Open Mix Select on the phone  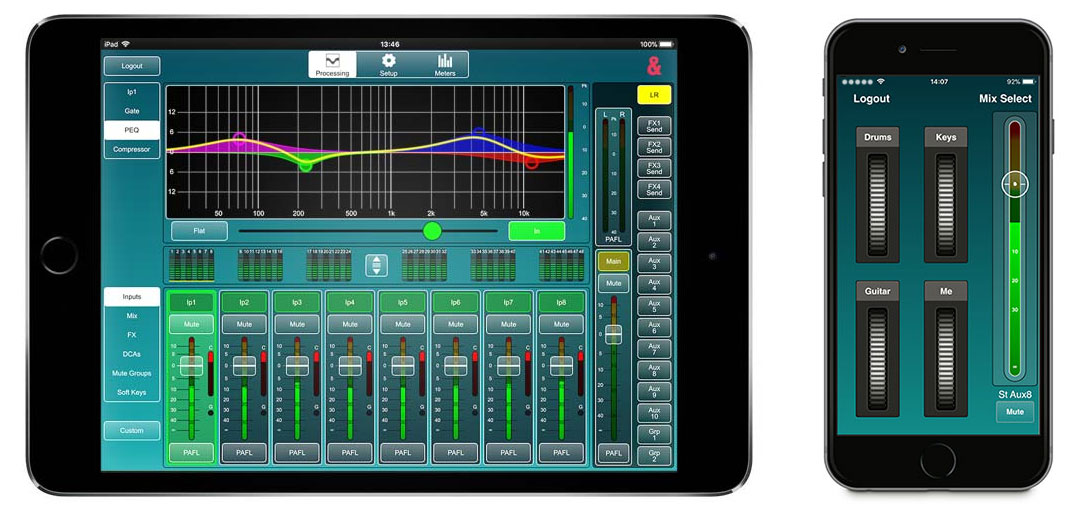coord(1005,99)
